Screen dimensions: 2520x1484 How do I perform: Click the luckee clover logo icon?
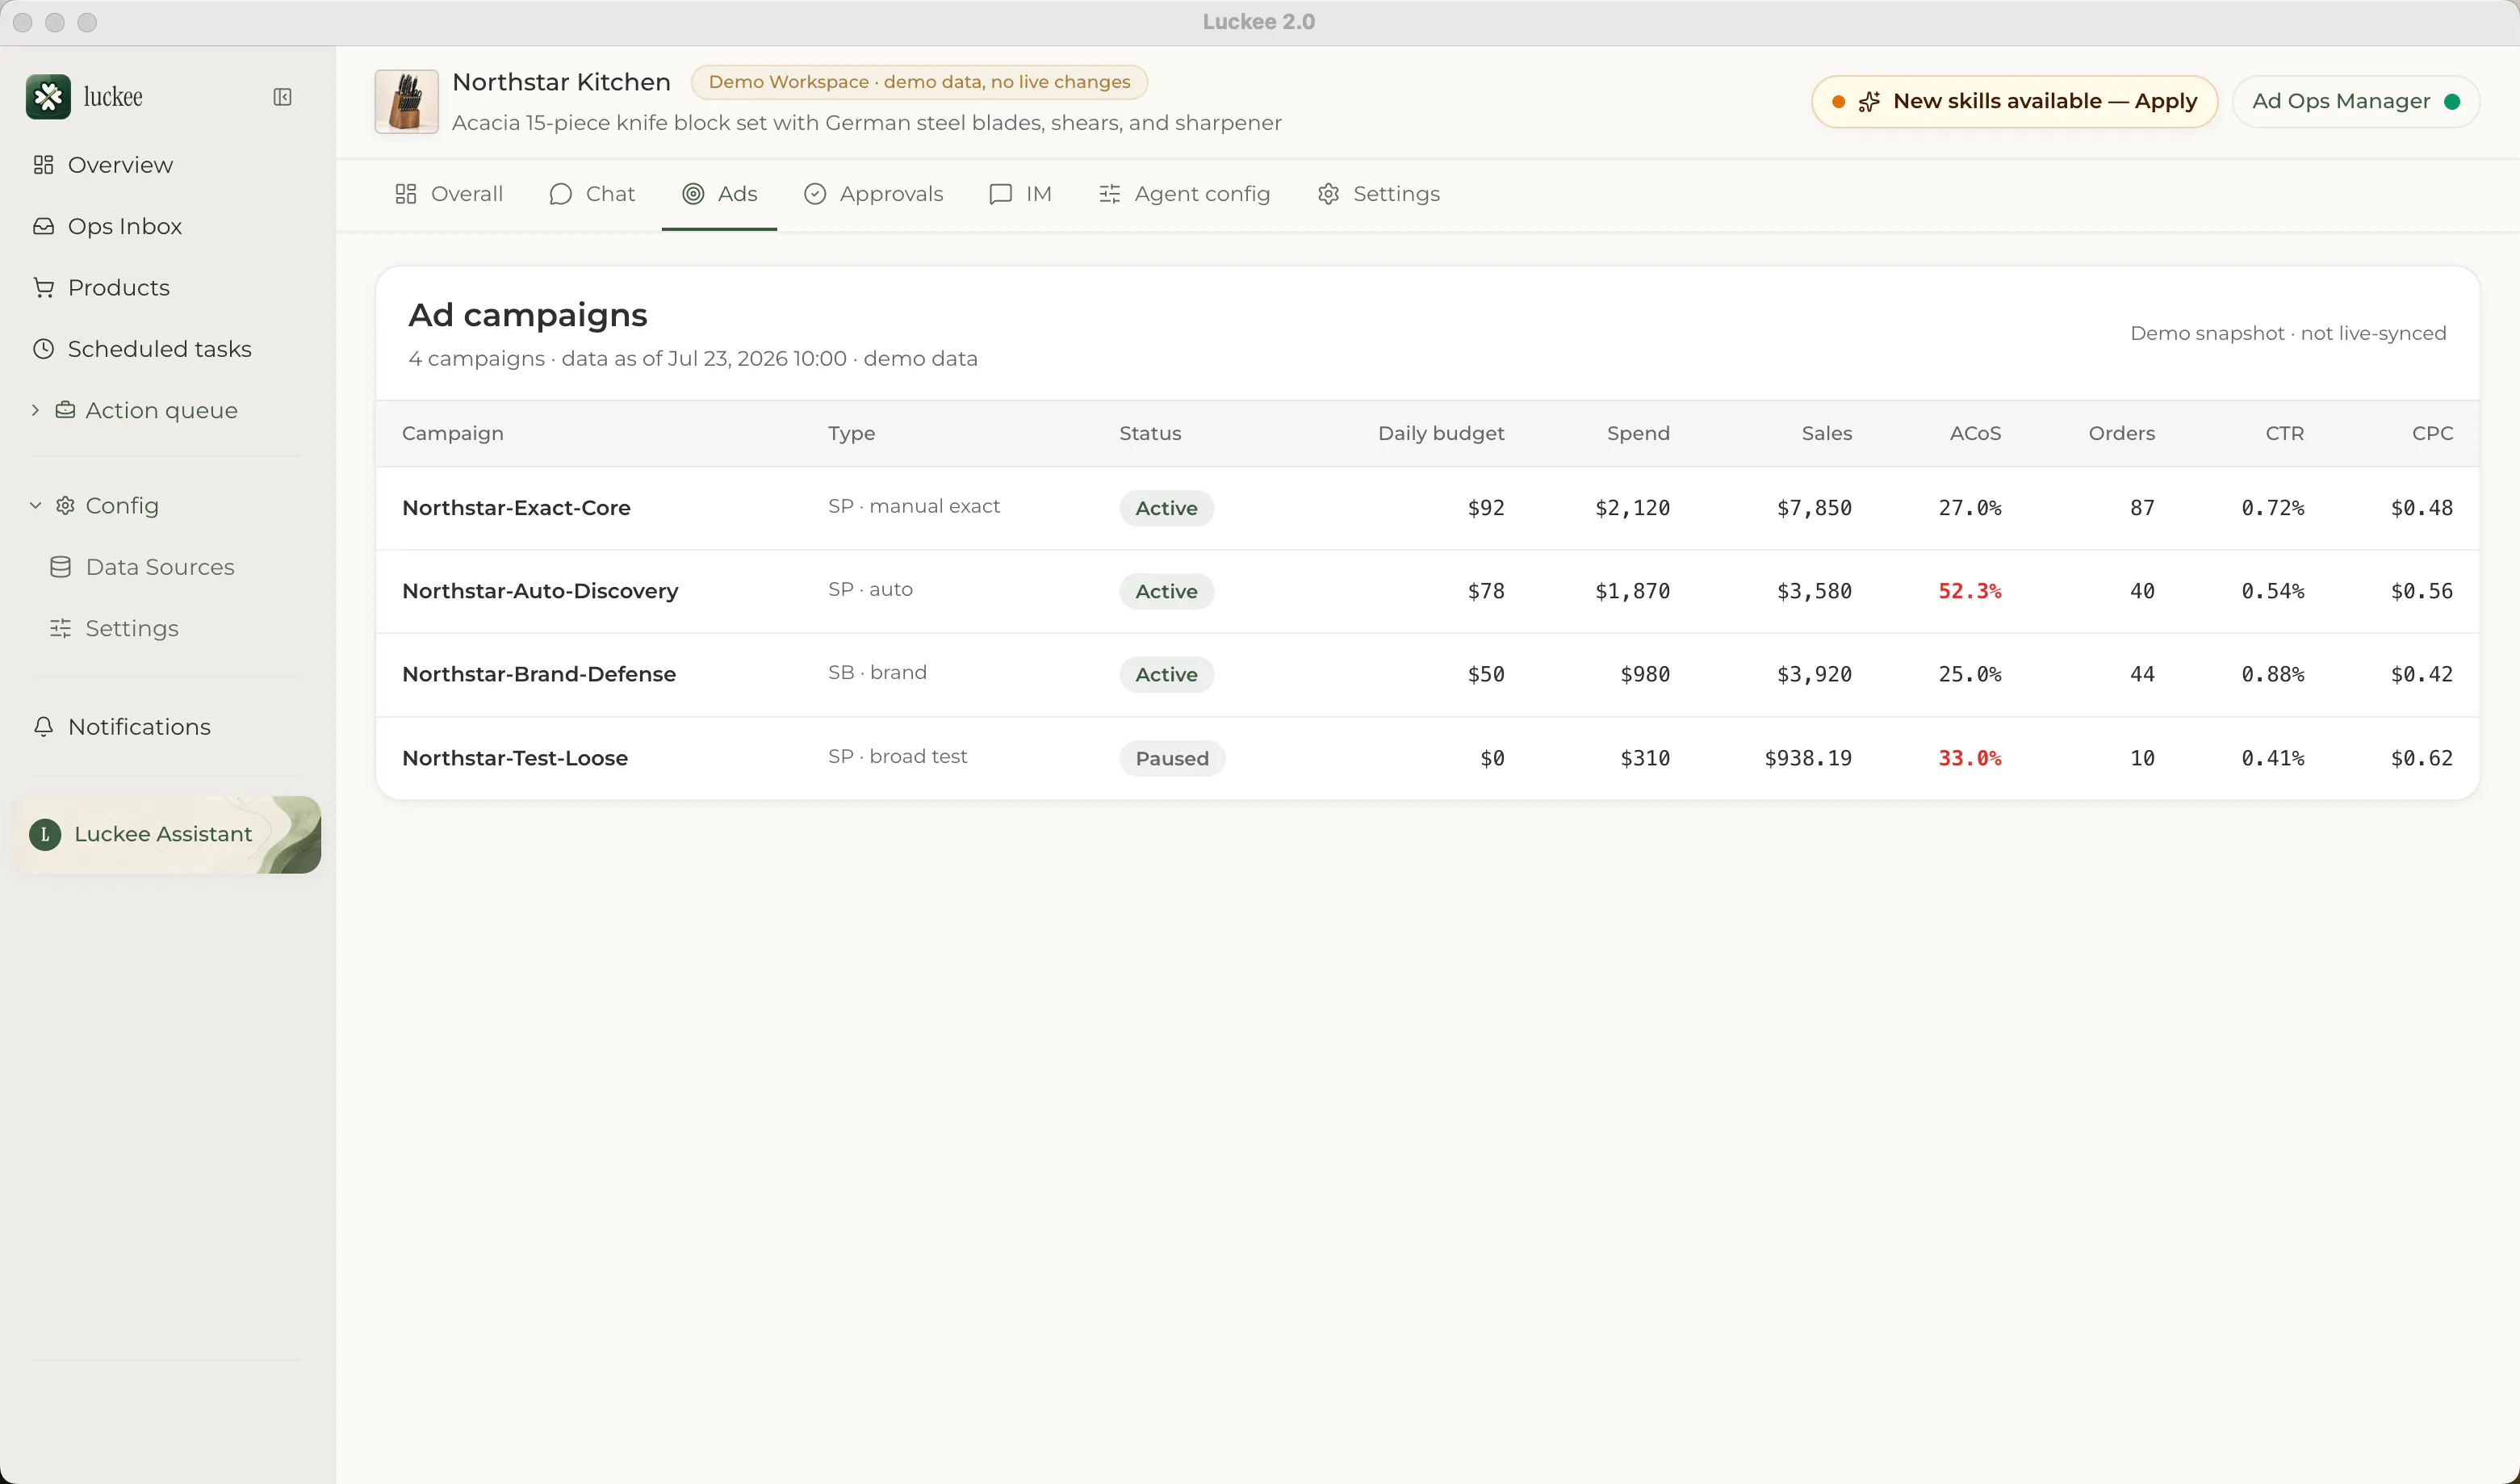(48, 97)
